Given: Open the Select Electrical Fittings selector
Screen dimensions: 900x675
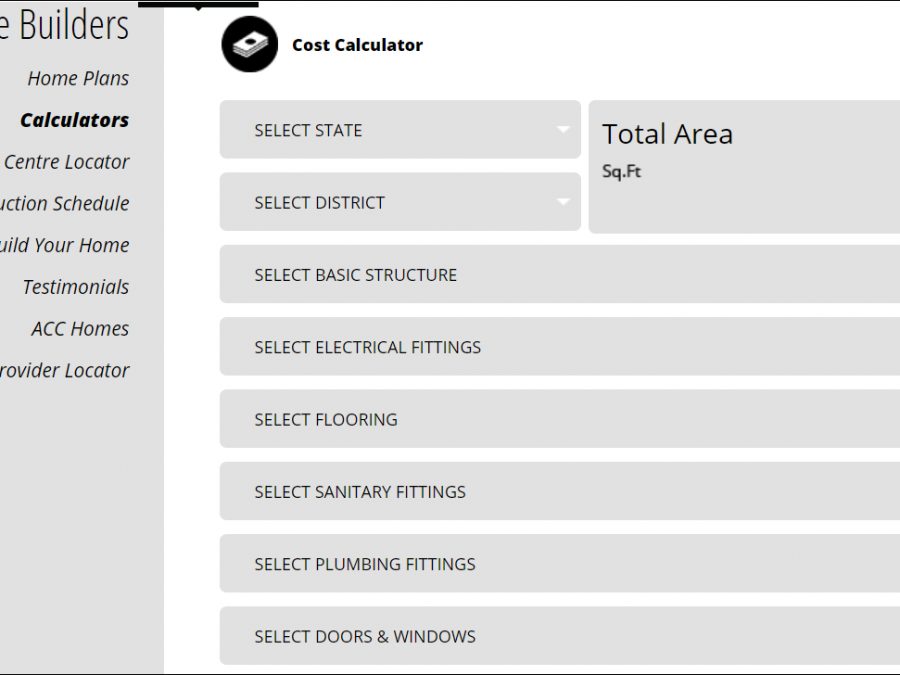Looking at the screenshot, I should tap(560, 347).
